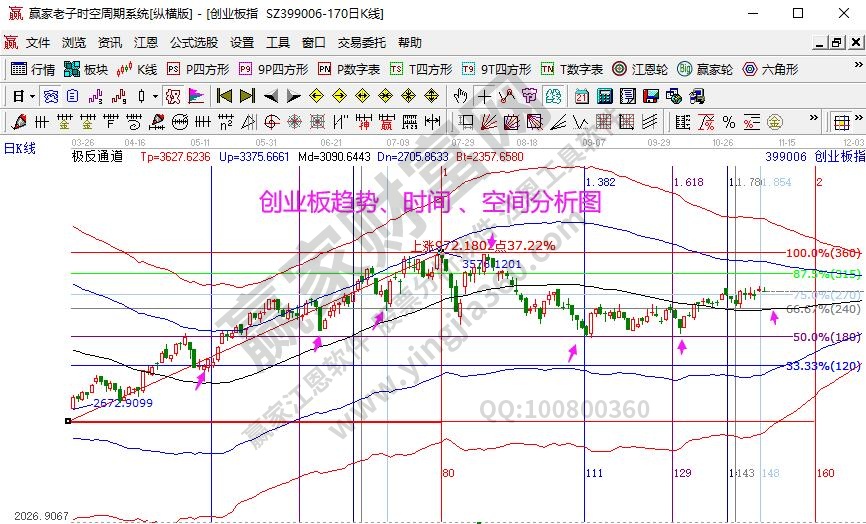Open the 公式选股 menu

point(193,43)
